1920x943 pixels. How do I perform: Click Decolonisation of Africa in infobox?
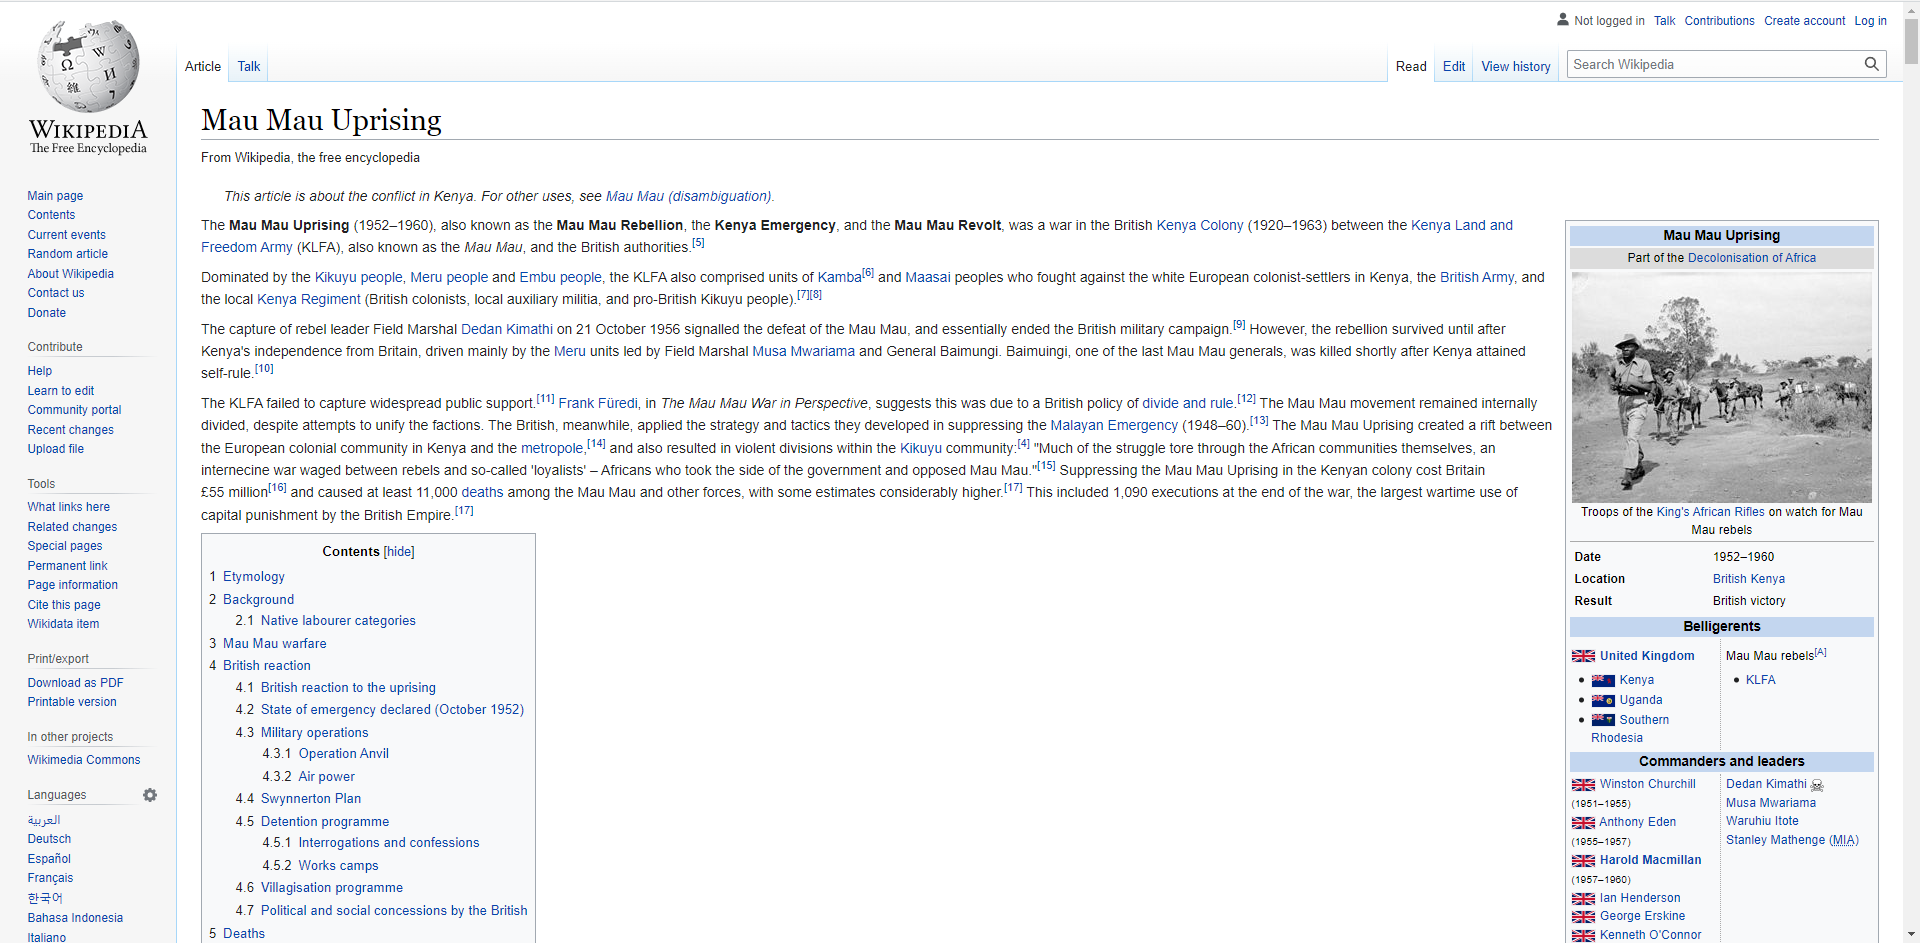1752,258
